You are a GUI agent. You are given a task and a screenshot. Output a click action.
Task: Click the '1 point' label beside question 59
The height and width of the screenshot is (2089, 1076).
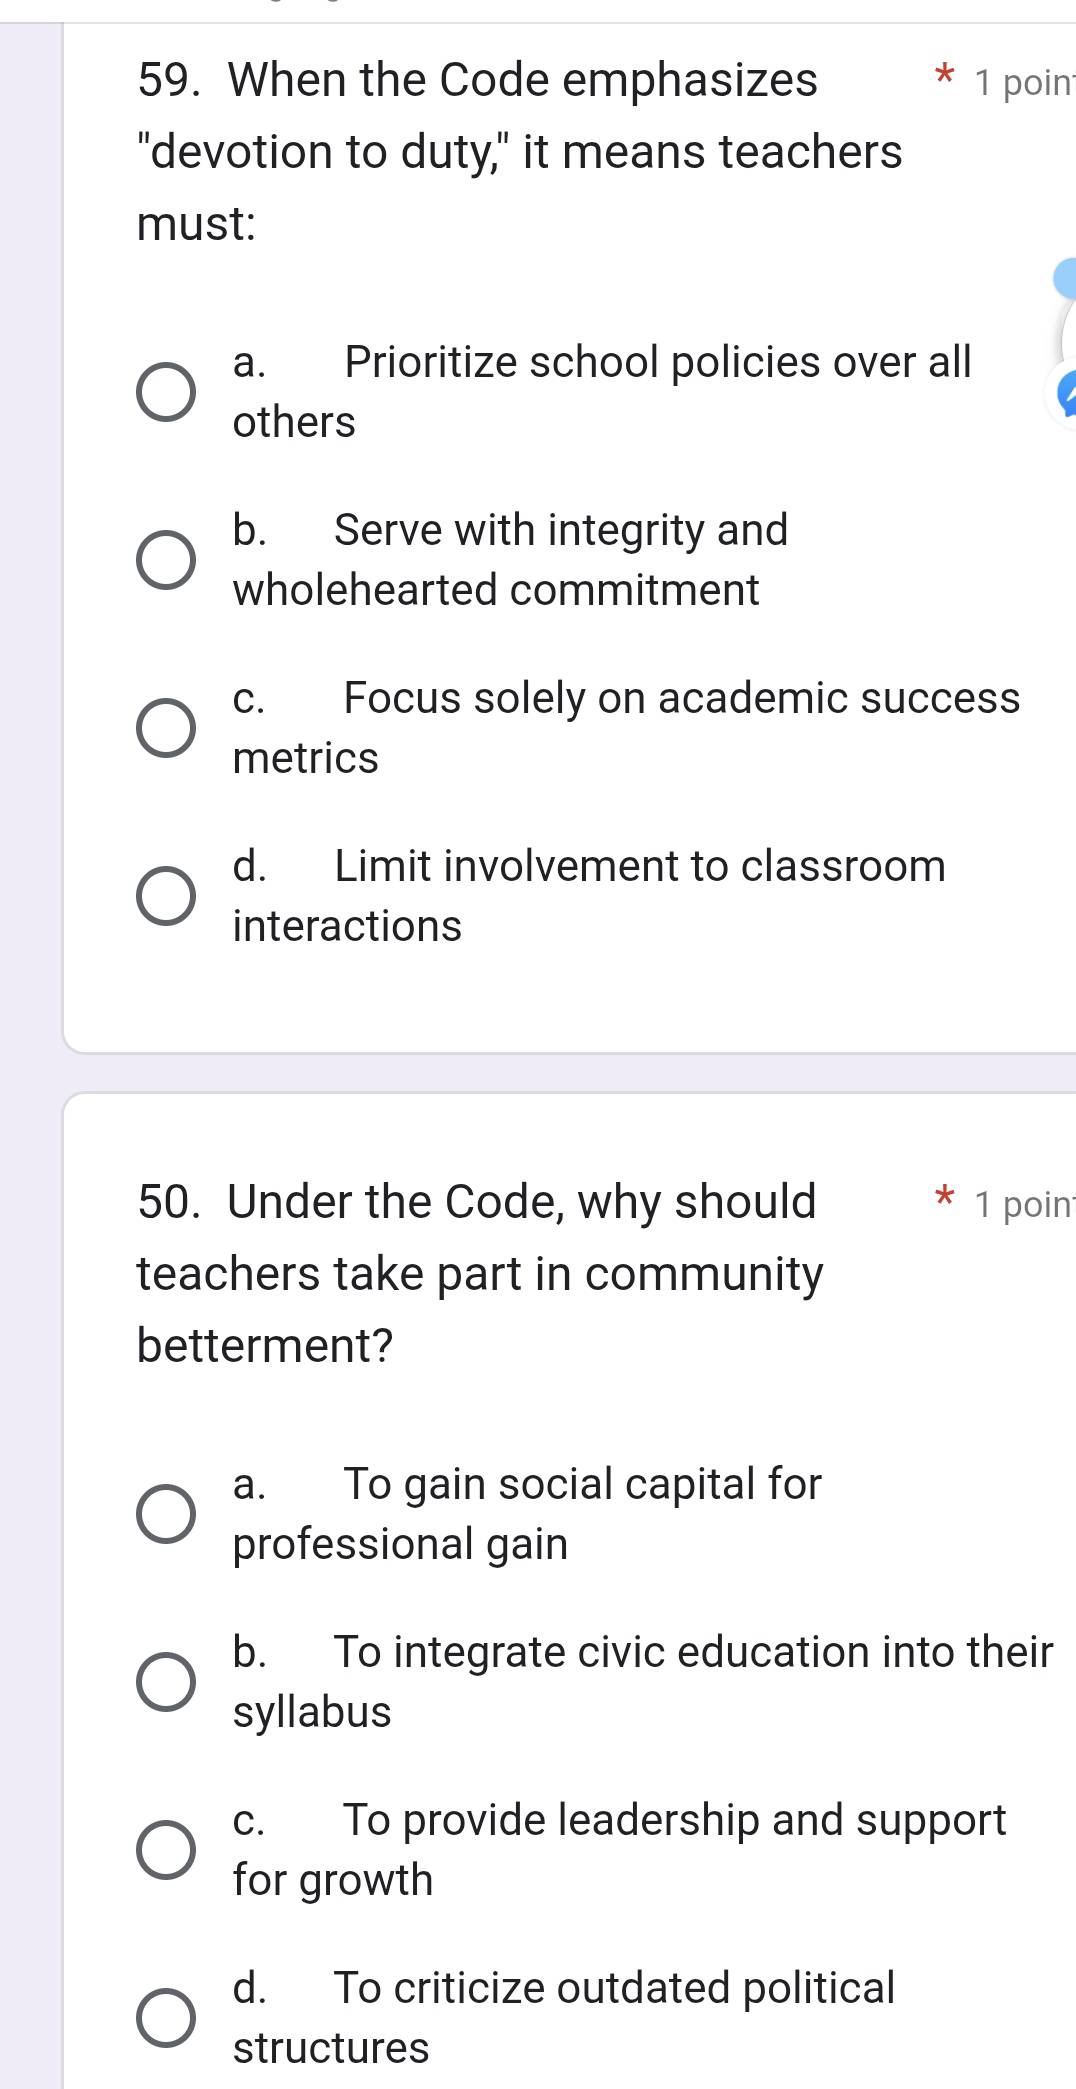[1023, 83]
